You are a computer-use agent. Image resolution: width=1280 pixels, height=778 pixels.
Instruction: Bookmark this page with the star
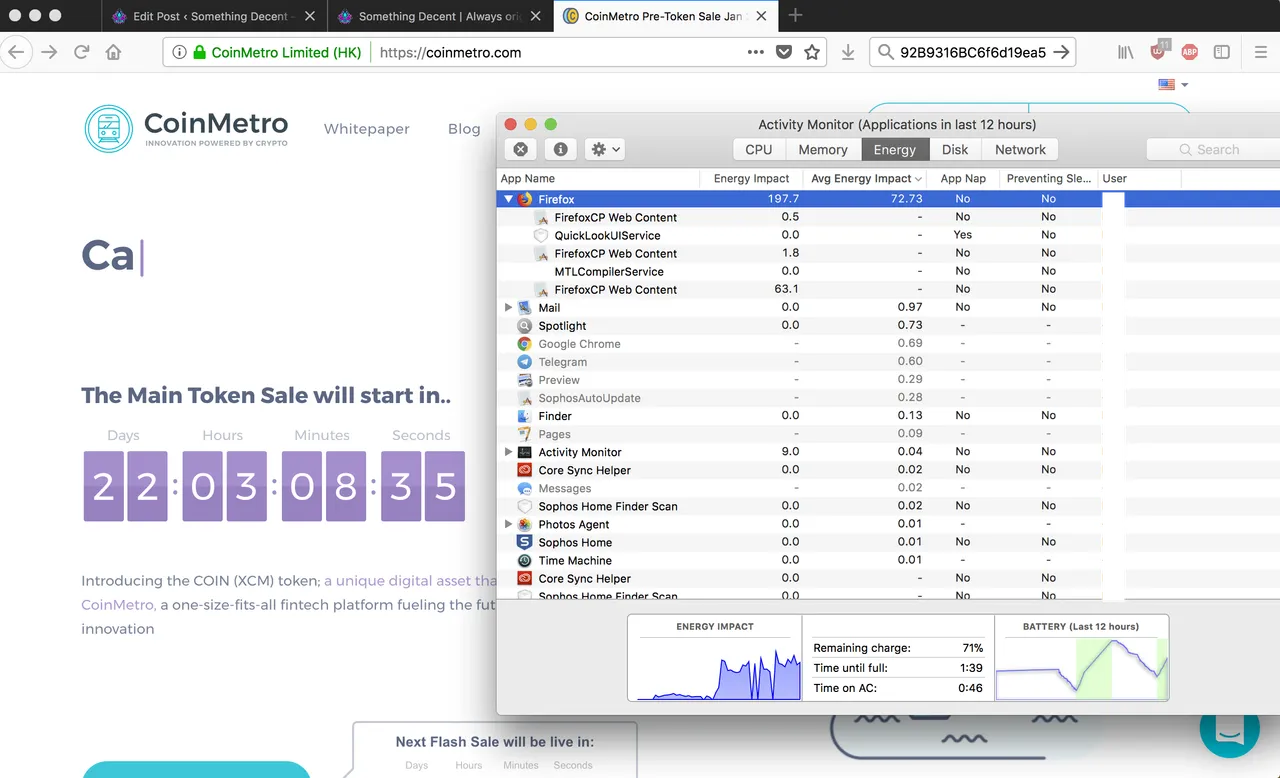coord(812,52)
